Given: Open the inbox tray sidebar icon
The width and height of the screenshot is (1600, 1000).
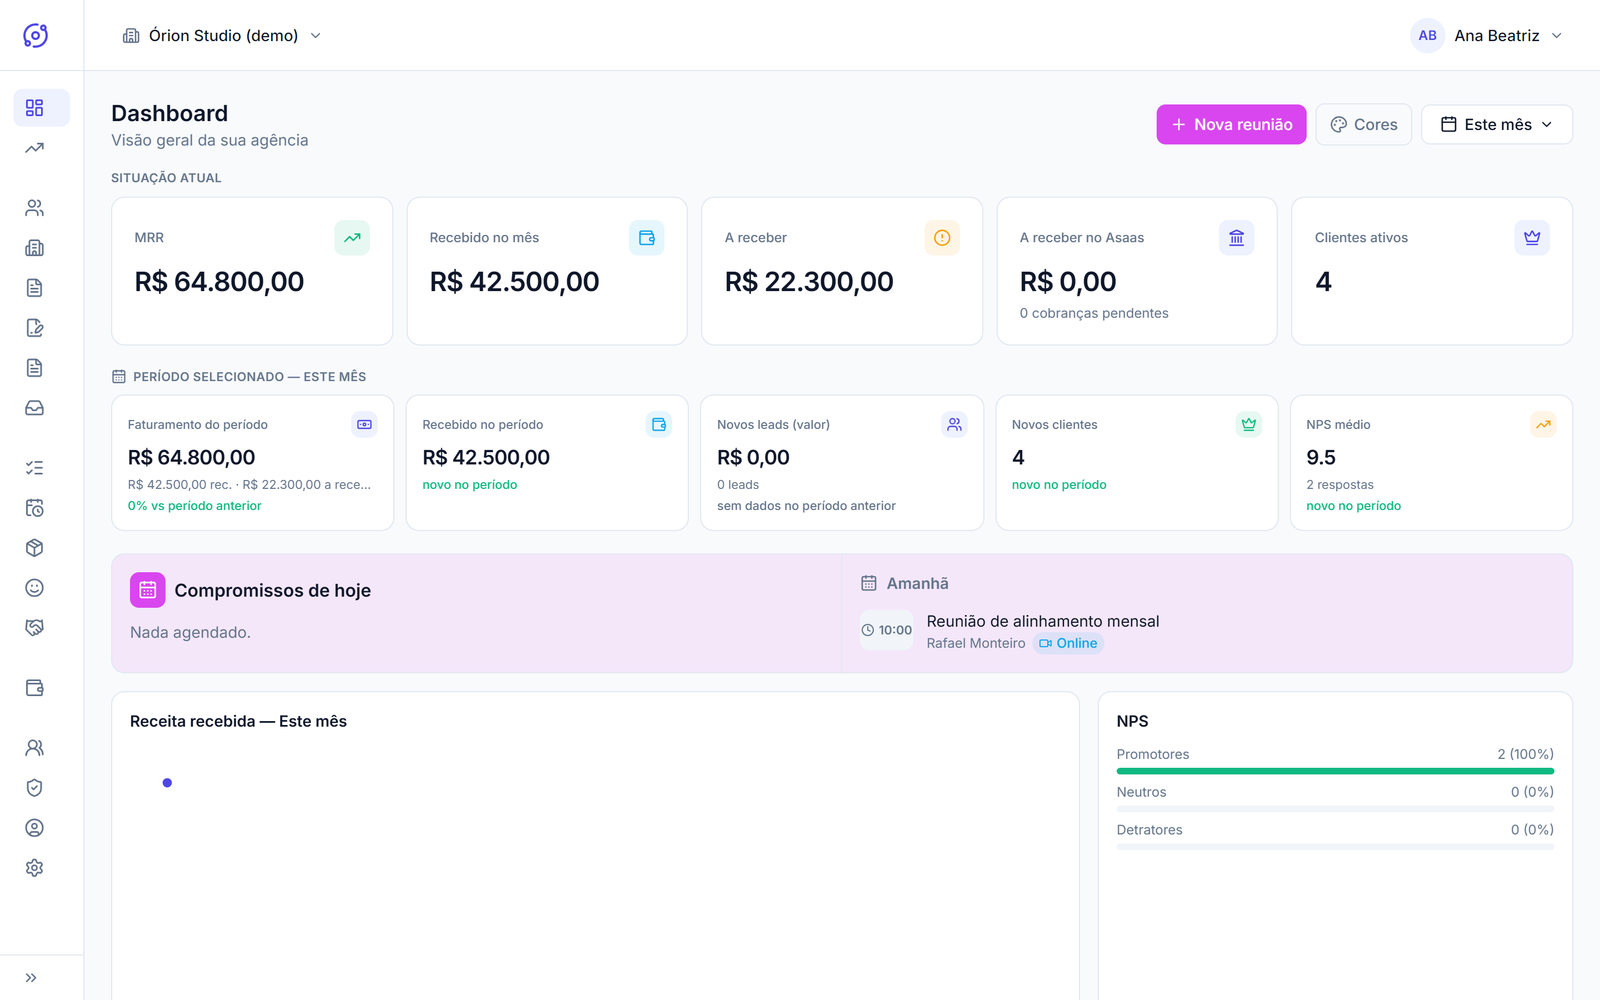Looking at the screenshot, I should [x=35, y=408].
